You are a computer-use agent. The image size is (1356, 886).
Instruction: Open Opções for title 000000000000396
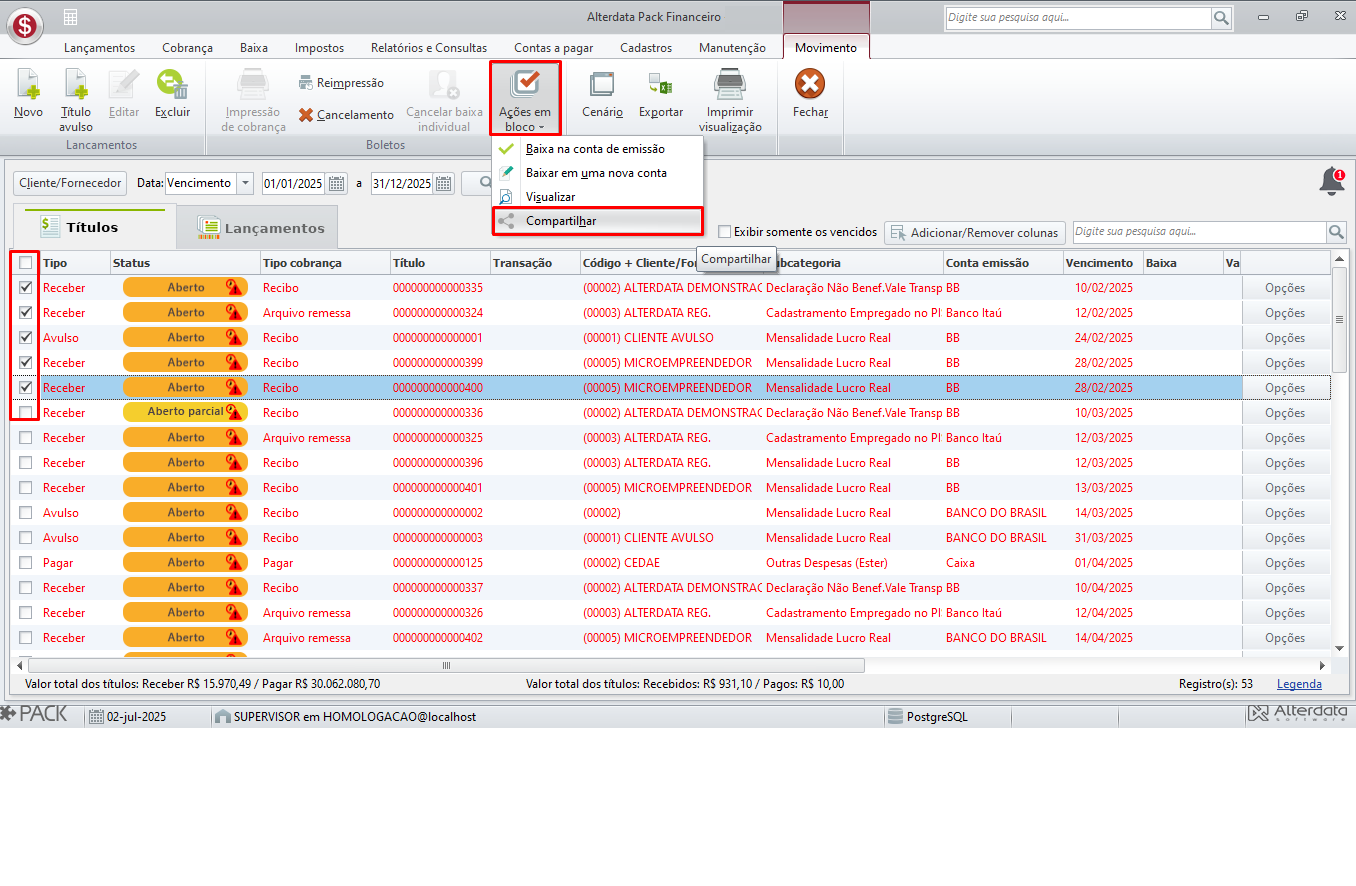pyautogui.click(x=1285, y=463)
